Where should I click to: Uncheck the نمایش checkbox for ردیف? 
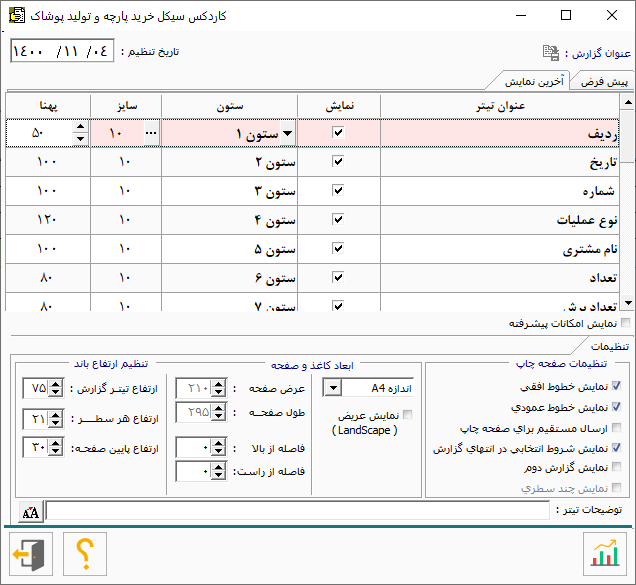(338, 132)
